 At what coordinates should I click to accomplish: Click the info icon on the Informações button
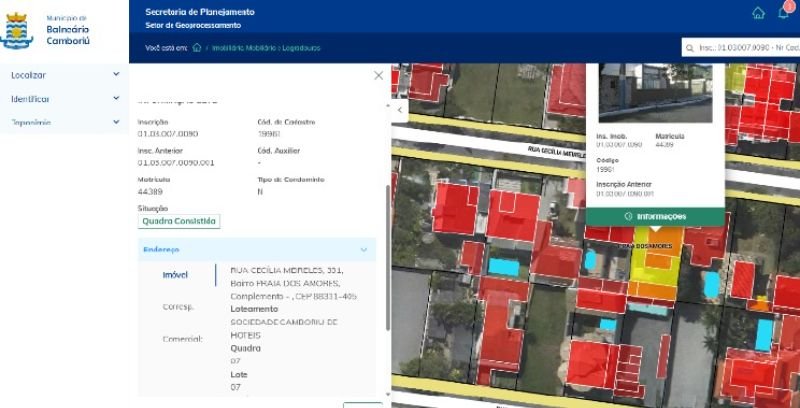tap(628, 216)
